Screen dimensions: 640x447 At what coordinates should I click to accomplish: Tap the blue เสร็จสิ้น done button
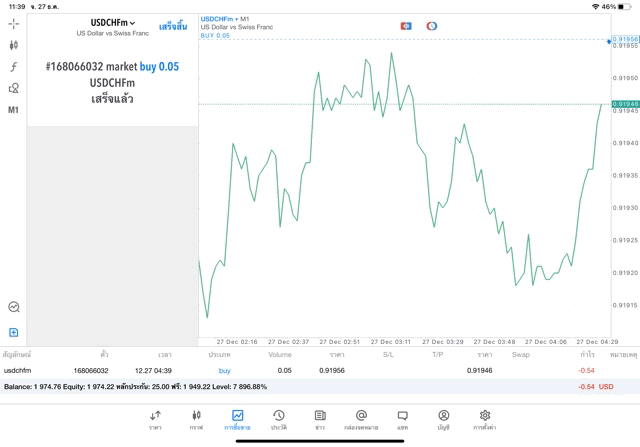click(173, 26)
